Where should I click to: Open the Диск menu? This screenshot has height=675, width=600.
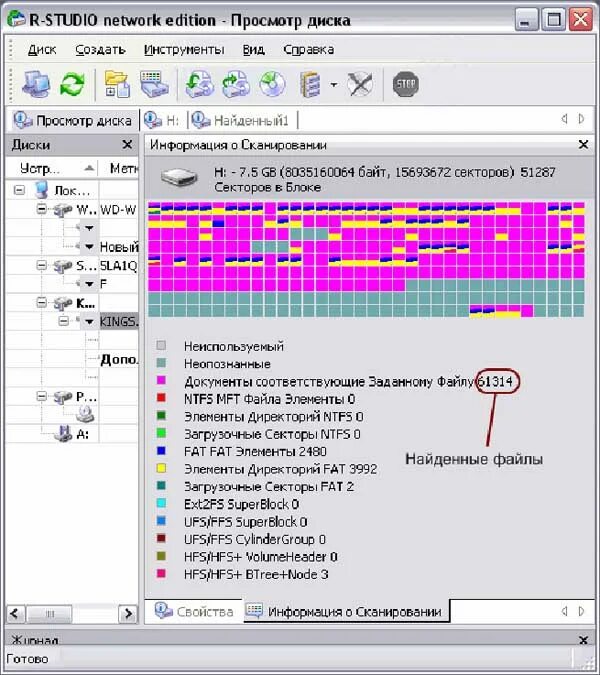tap(42, 50)
